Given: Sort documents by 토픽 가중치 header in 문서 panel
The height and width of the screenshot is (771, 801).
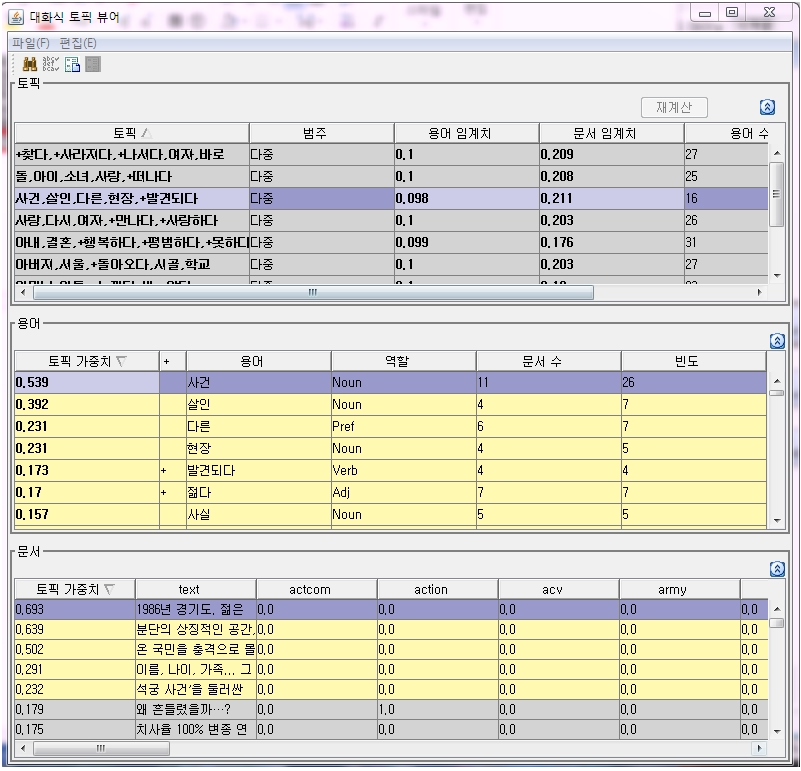Looking at the screenshot, I should point(75,589).
